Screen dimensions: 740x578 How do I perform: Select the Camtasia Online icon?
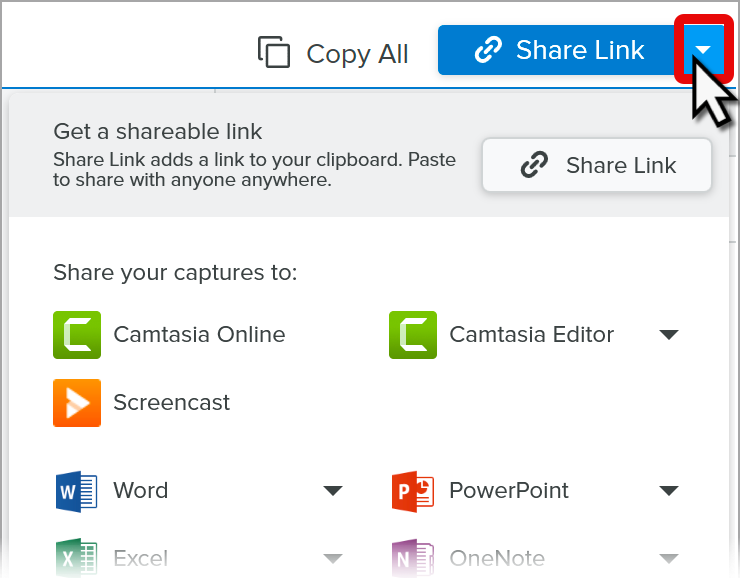tap(77, 335)
